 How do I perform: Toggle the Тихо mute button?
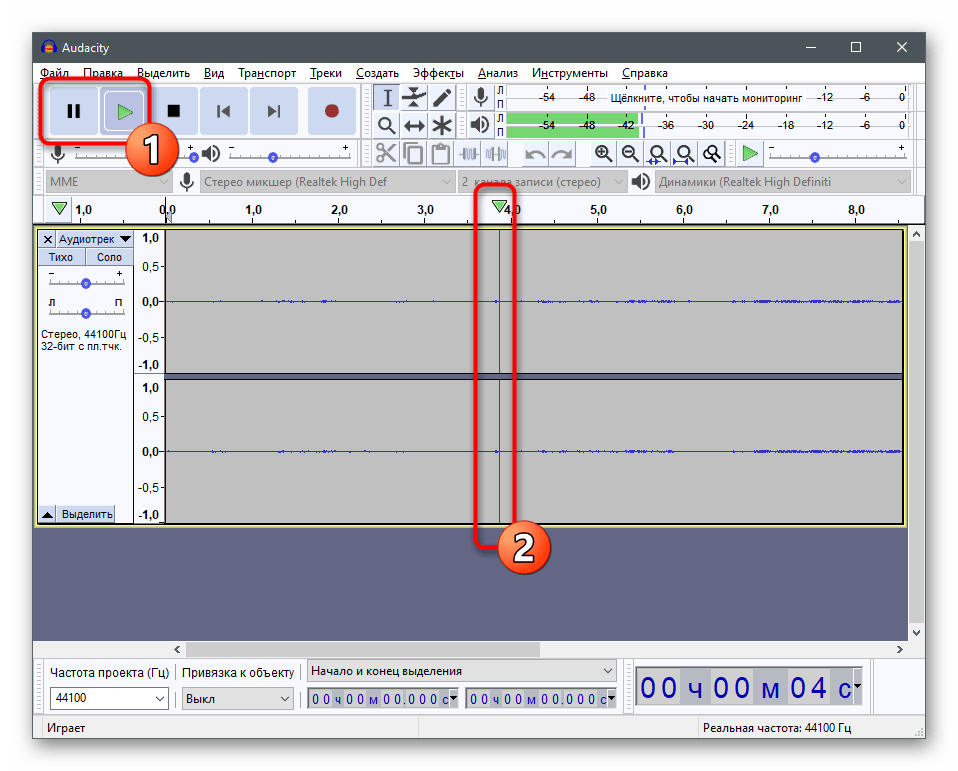(61, 257)
